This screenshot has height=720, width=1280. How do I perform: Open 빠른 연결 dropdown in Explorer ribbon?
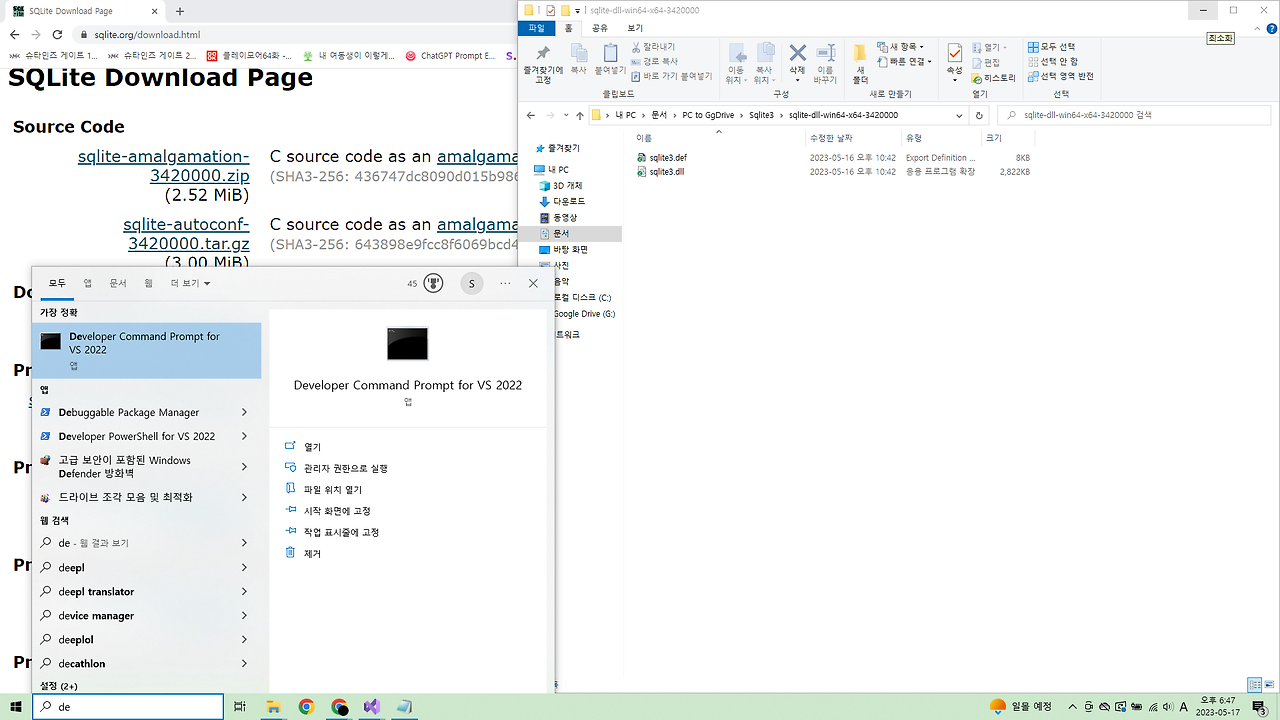[x=904, y=61]
